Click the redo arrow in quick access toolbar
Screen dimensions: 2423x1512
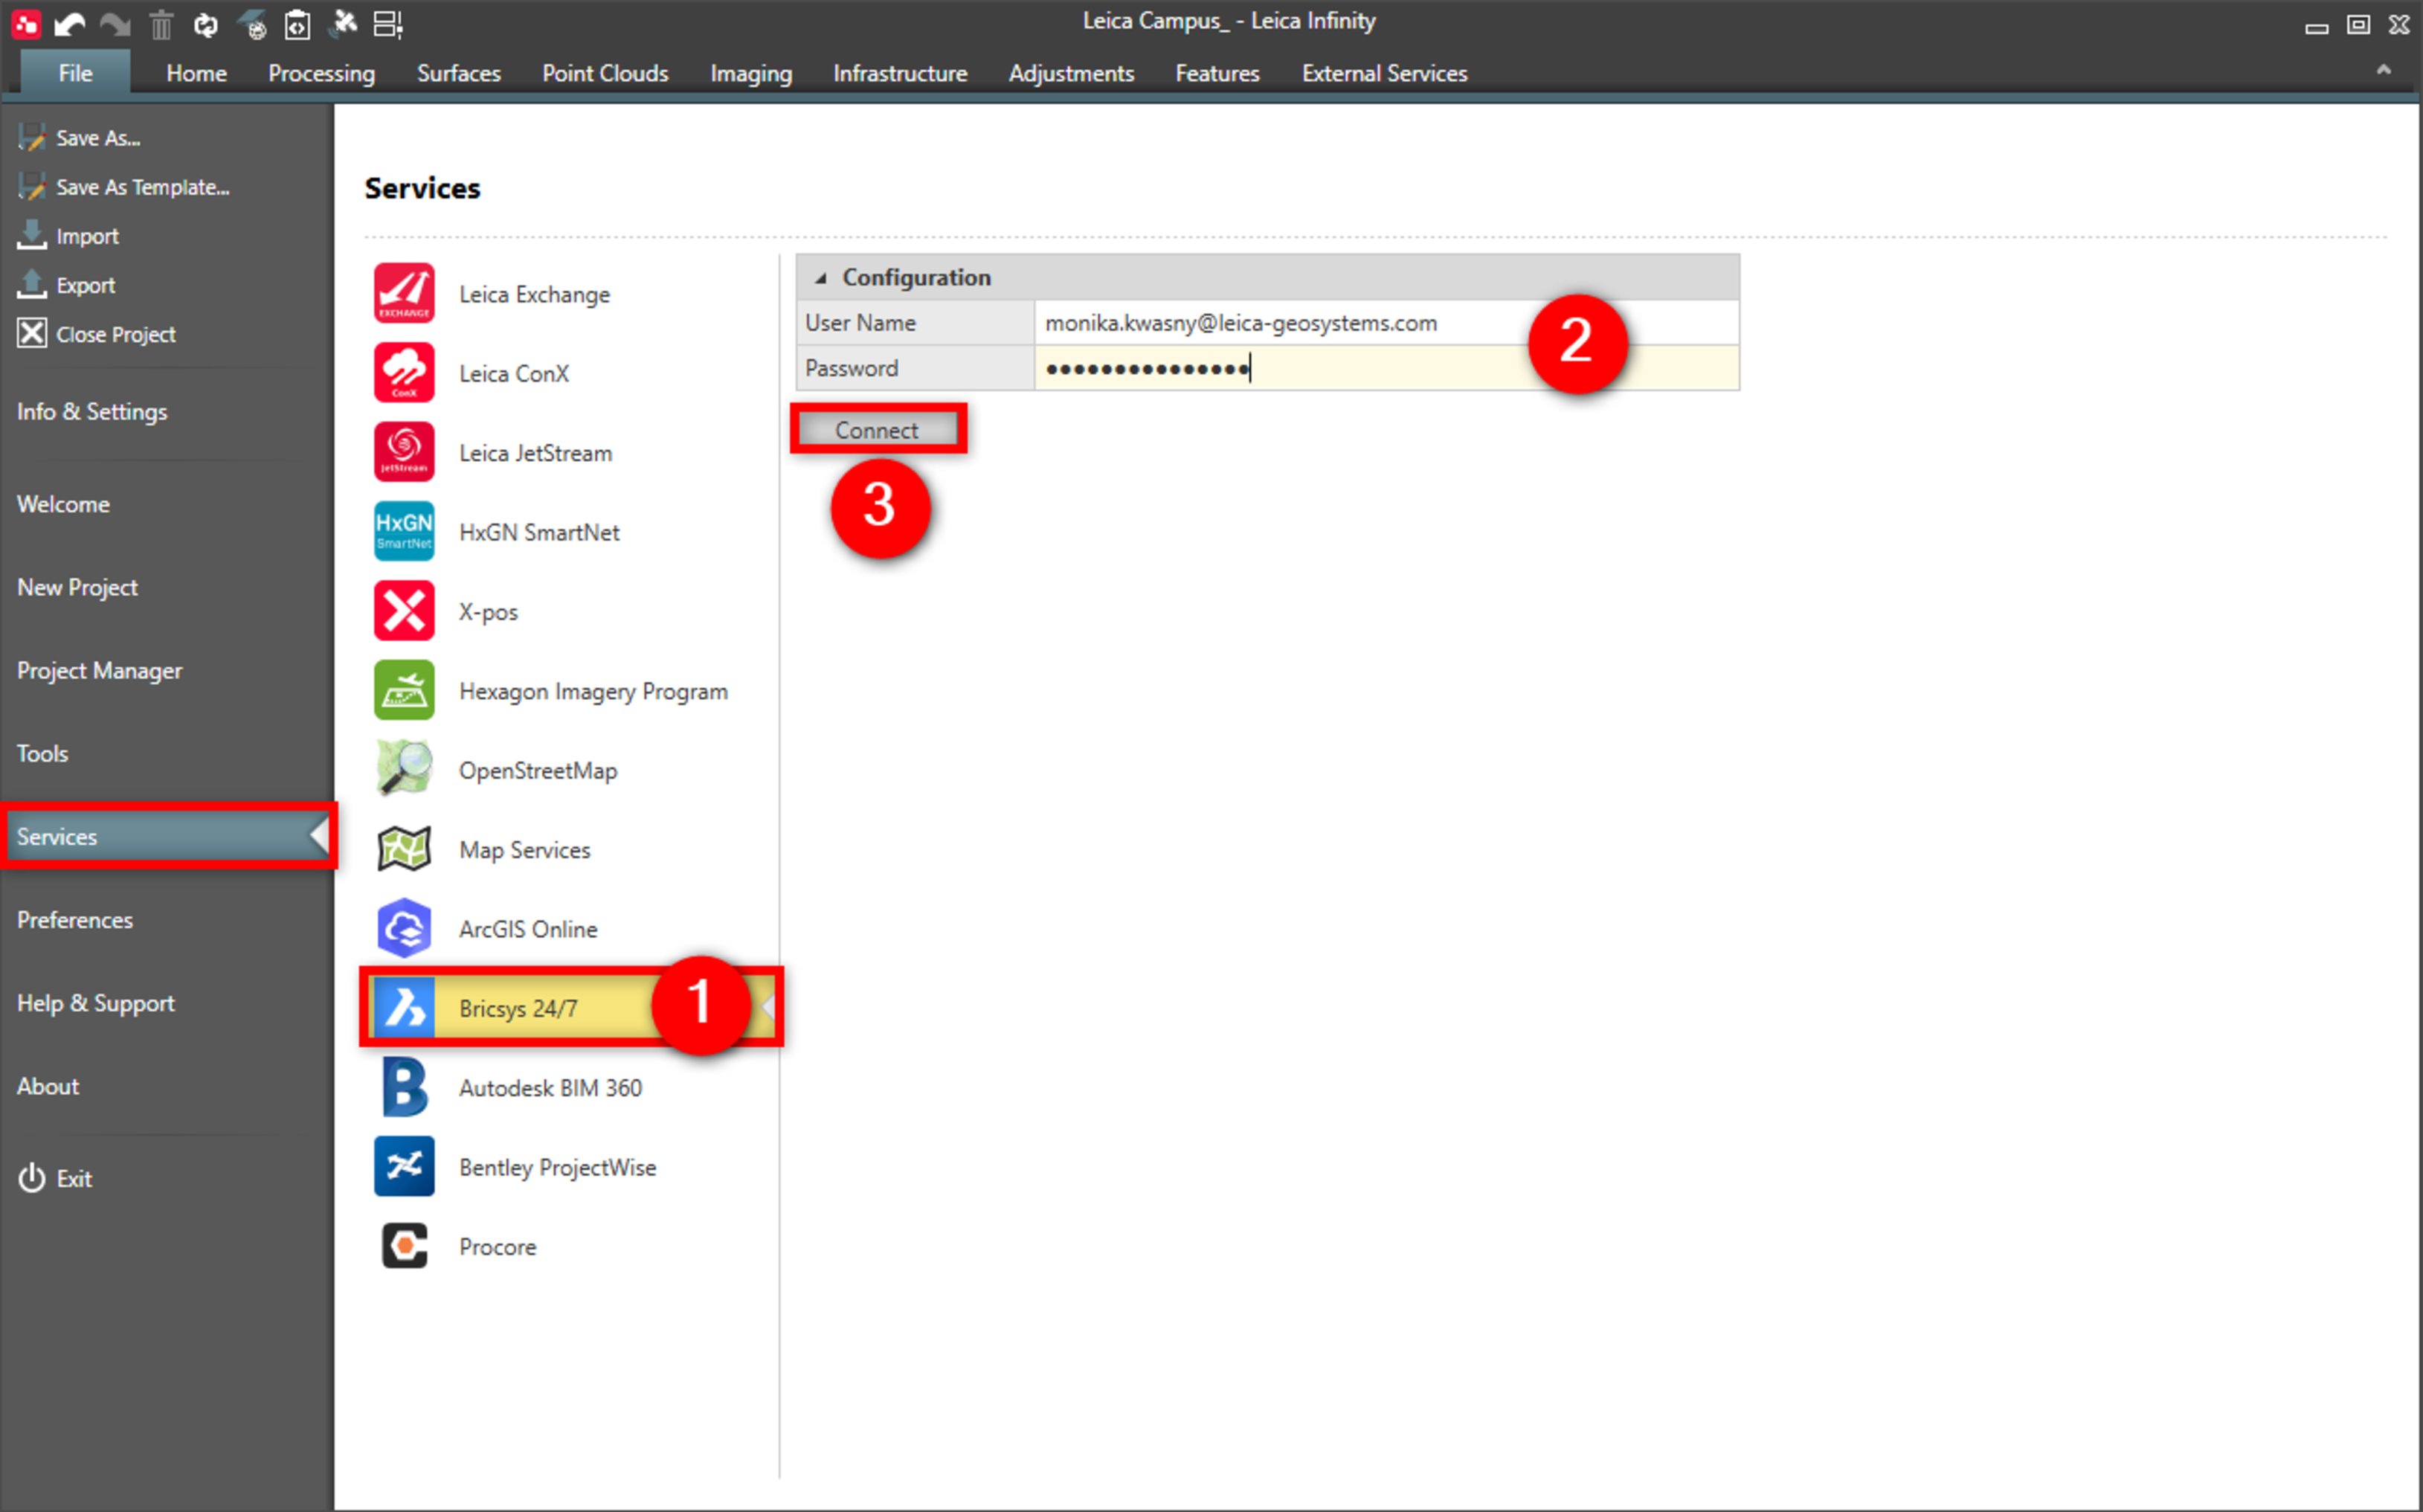pyautogui.click(x=115, y=24)
